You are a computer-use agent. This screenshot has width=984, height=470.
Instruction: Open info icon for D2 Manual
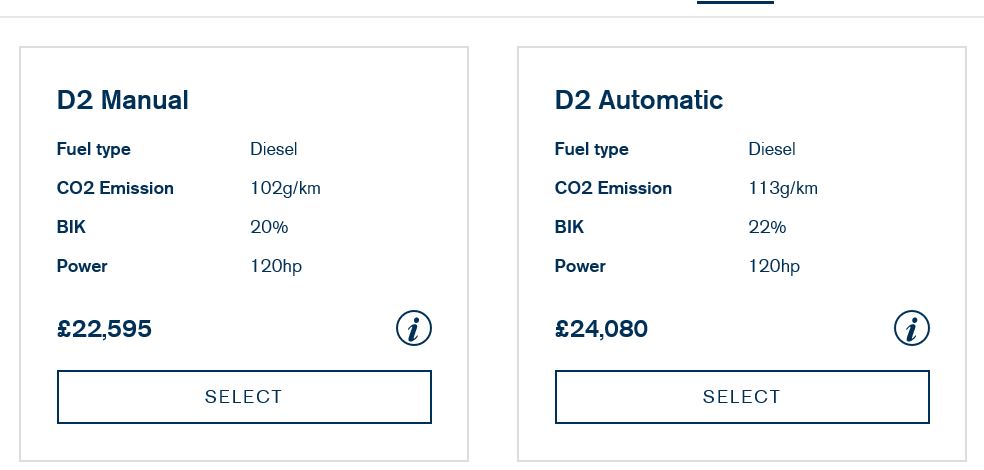414,328
